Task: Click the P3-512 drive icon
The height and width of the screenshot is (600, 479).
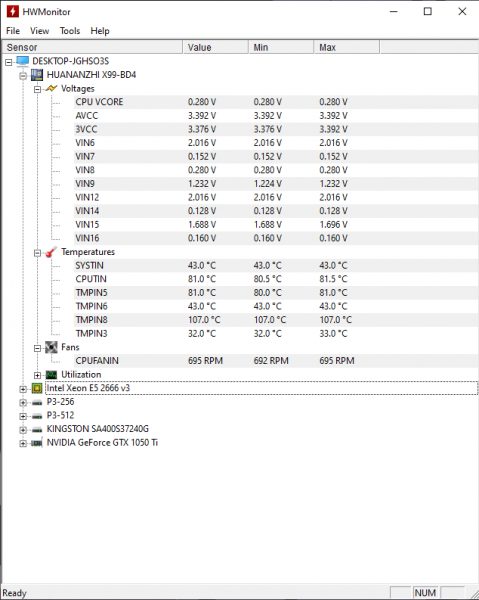Action: point(37,416)
